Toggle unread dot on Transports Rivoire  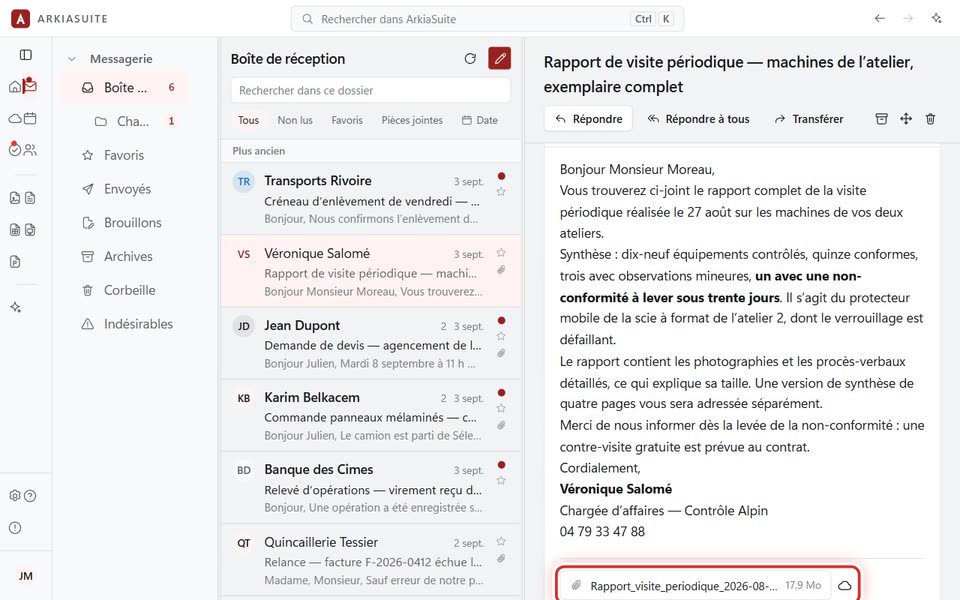coord(501,176)
